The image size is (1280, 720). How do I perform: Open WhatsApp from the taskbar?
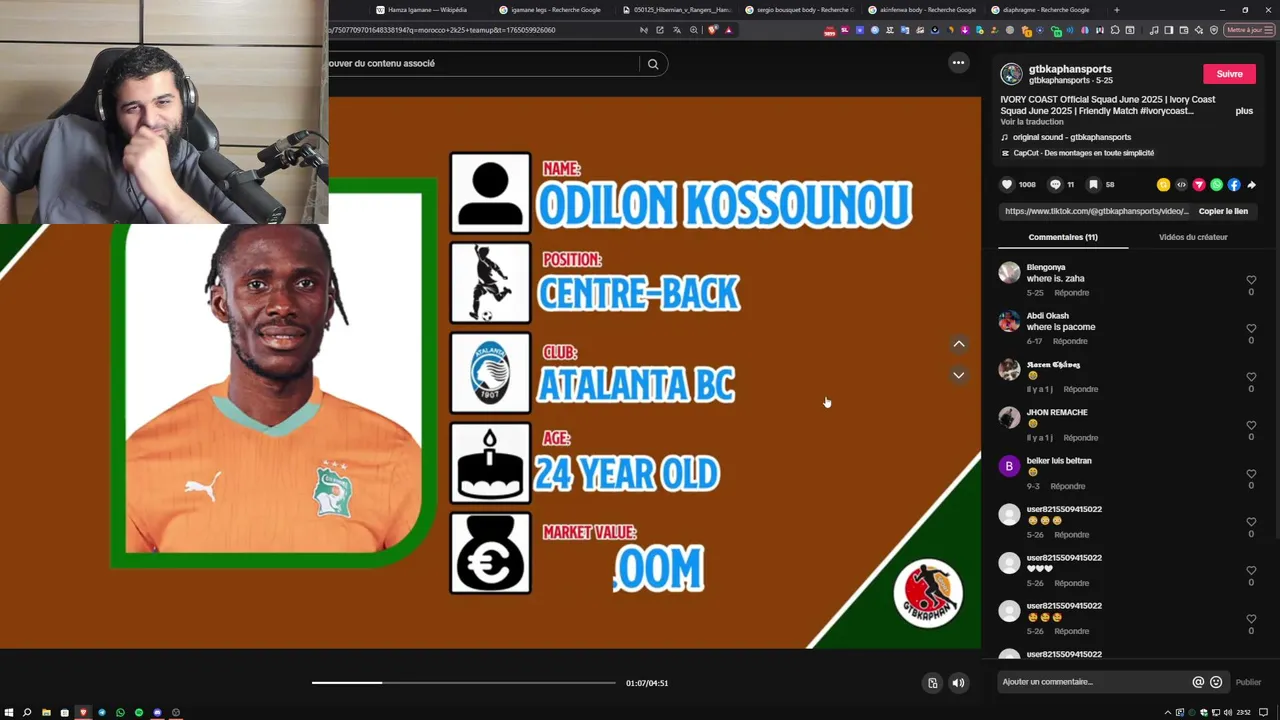click(x=120, y=712)
